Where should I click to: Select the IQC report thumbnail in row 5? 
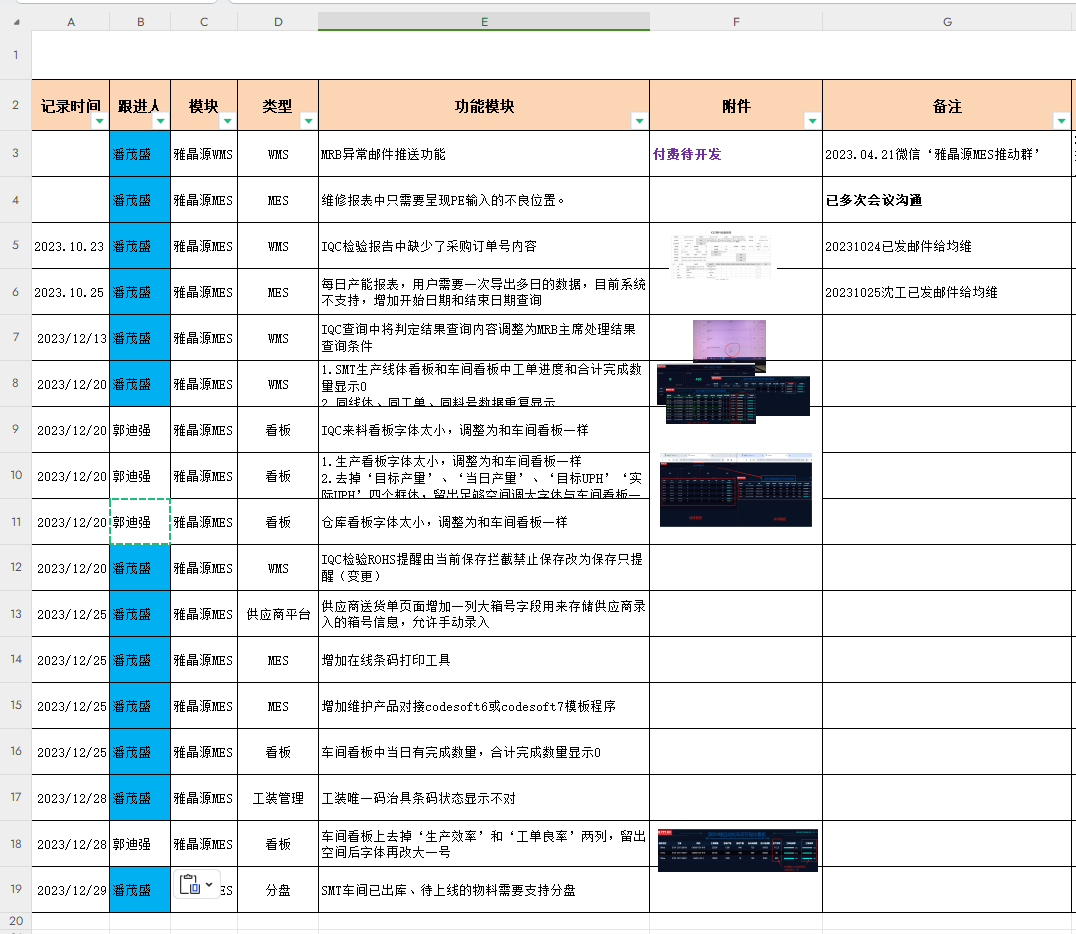pyautogui.click(x=722, y=251)
